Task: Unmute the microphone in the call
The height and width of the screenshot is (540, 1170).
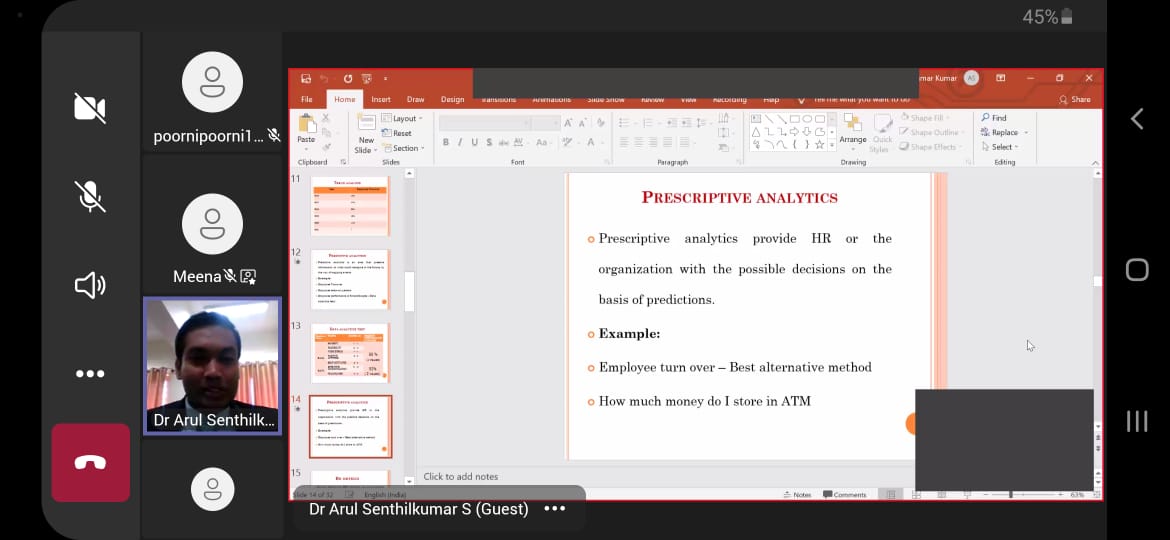Action: (x=90, y=197)
